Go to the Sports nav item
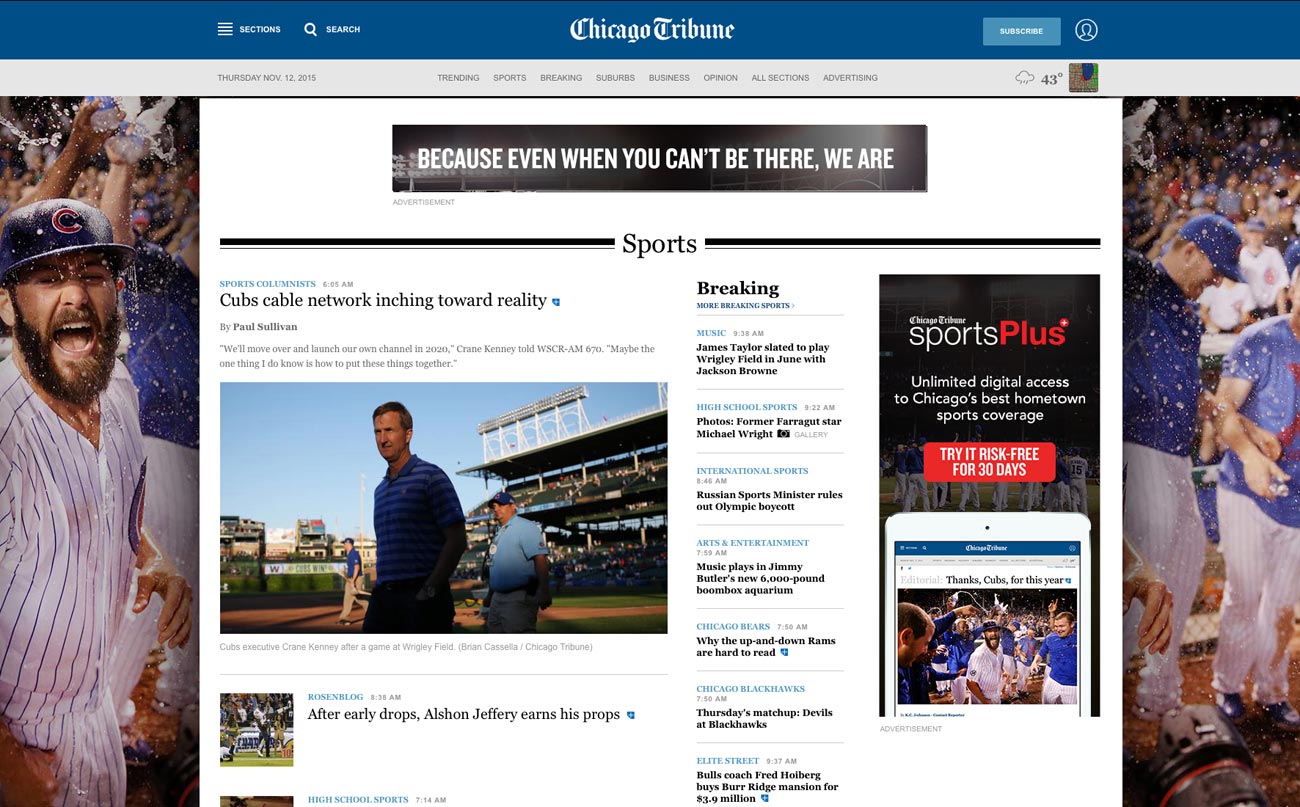The image size is (1300, 807). (x=509, y=78)
